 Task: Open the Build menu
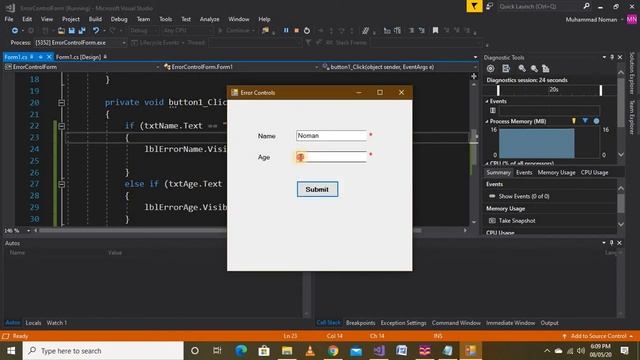pos(95,19)
